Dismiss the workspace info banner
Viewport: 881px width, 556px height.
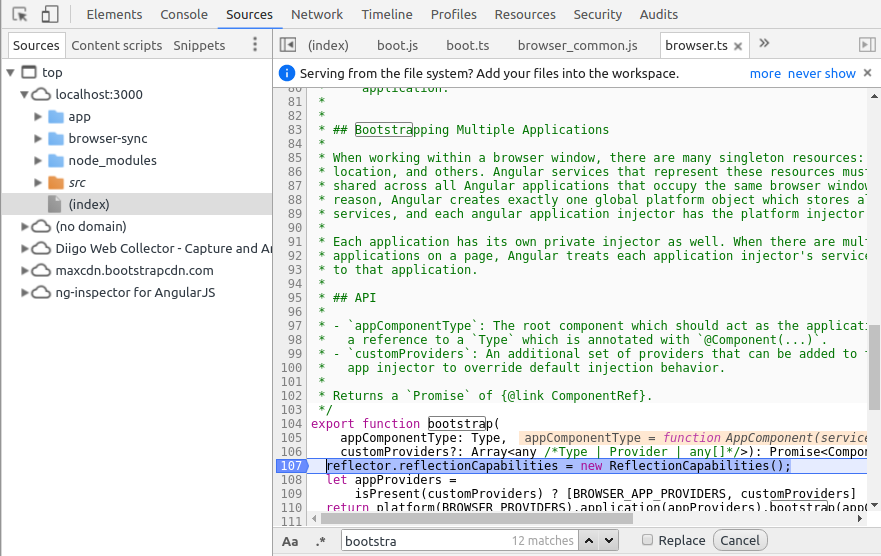click(x=868, y=72)
